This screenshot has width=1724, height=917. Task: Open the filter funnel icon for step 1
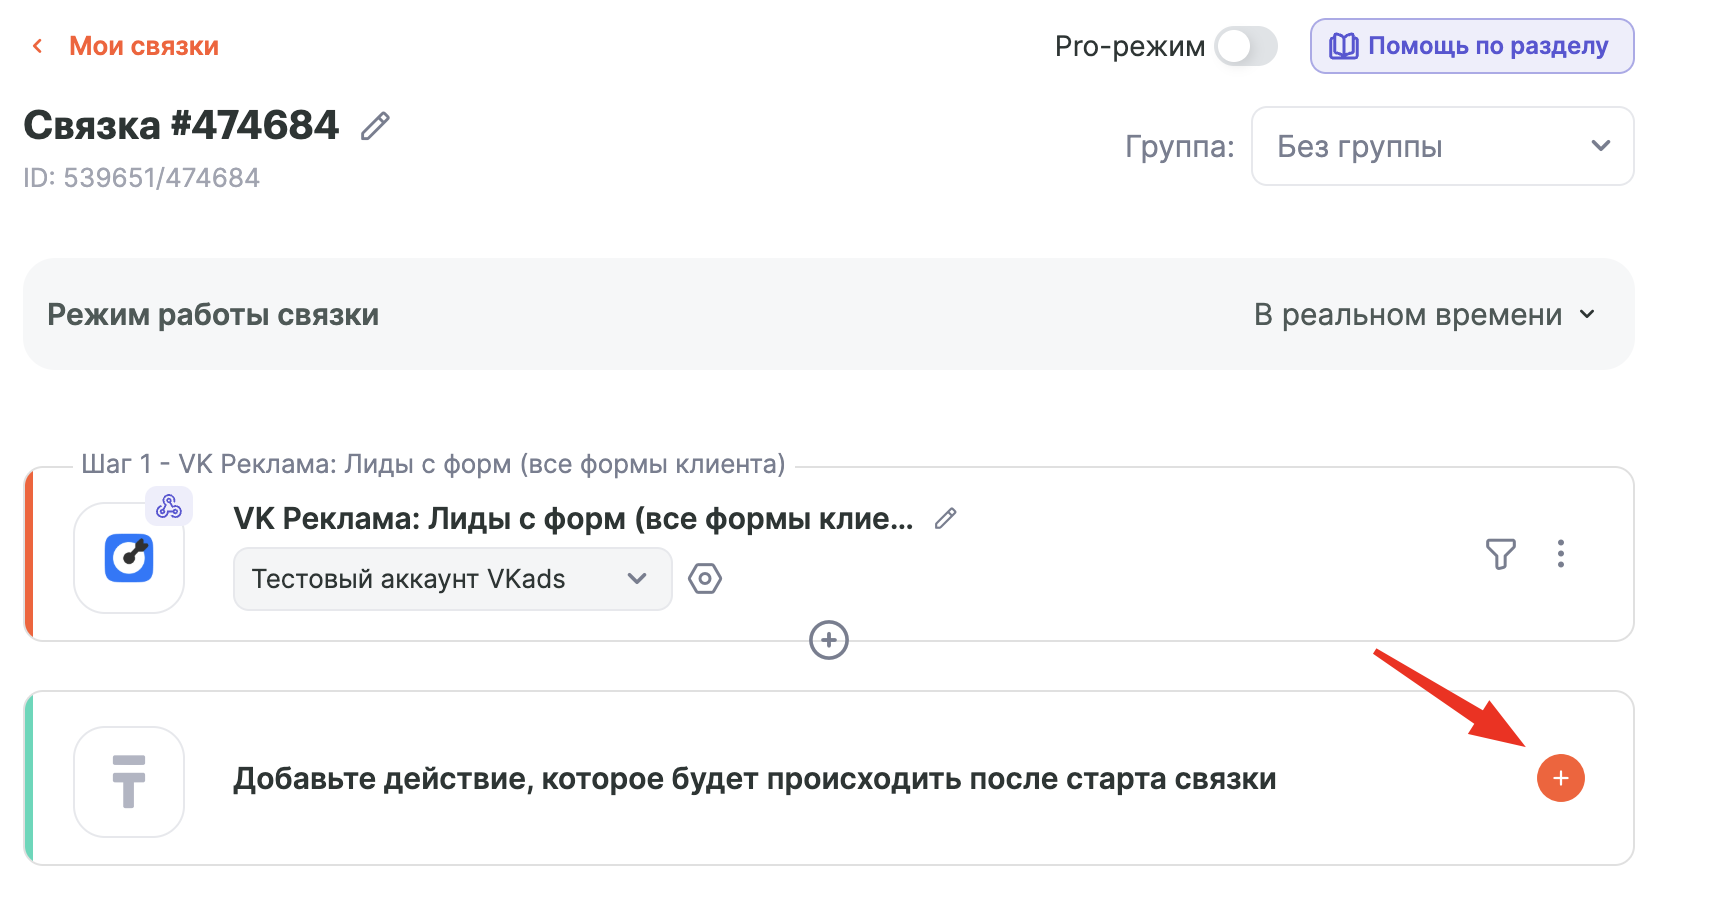1500,554
